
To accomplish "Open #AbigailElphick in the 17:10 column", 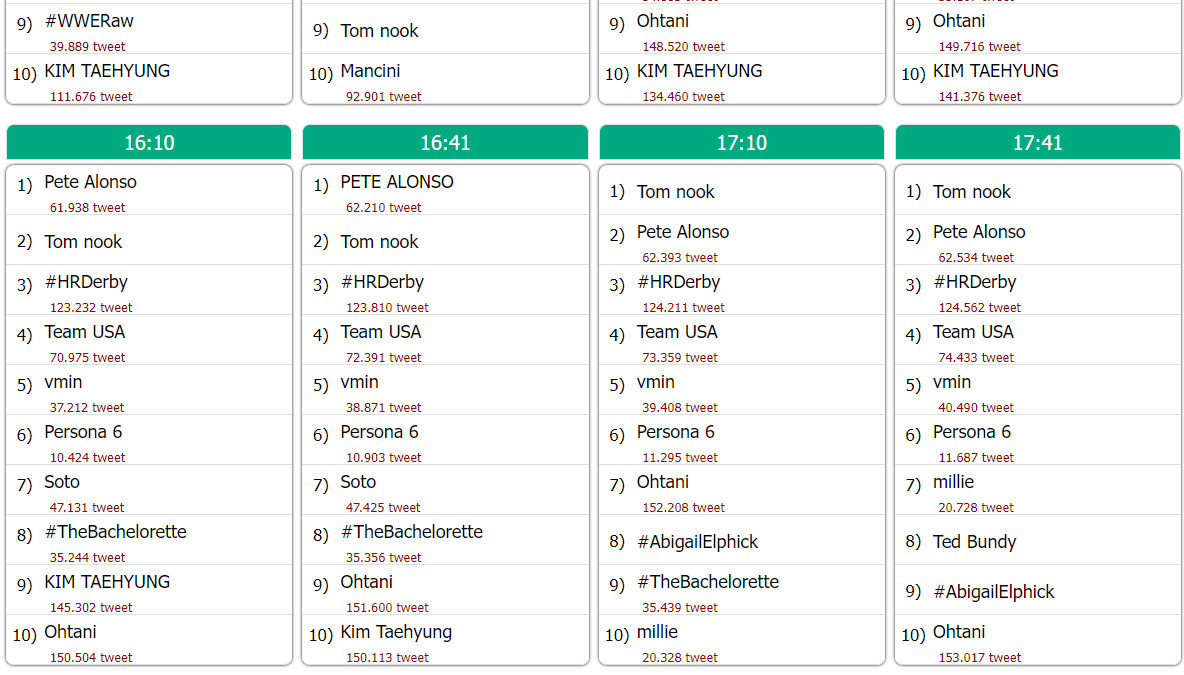I will pos(698,541).
